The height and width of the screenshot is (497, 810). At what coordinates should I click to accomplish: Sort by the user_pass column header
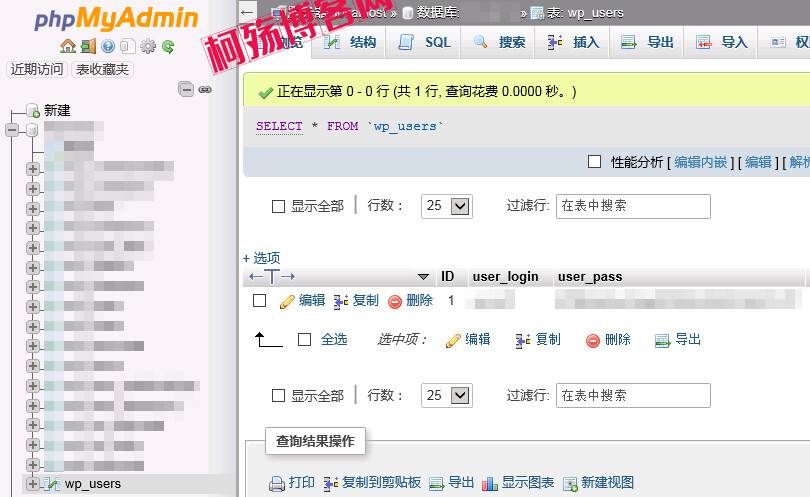pyautogui.click(x=590, y=277)
